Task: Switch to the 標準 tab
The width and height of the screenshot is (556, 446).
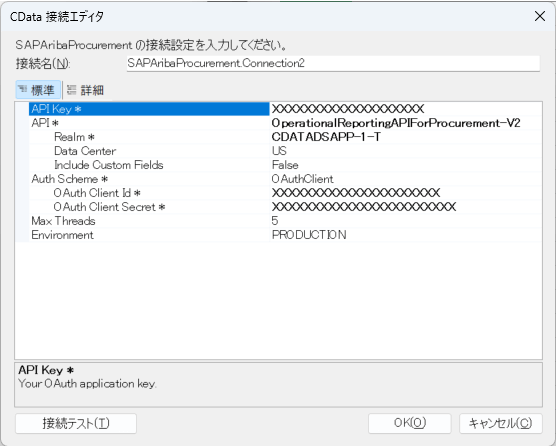Action: click(x=38, y=90)
